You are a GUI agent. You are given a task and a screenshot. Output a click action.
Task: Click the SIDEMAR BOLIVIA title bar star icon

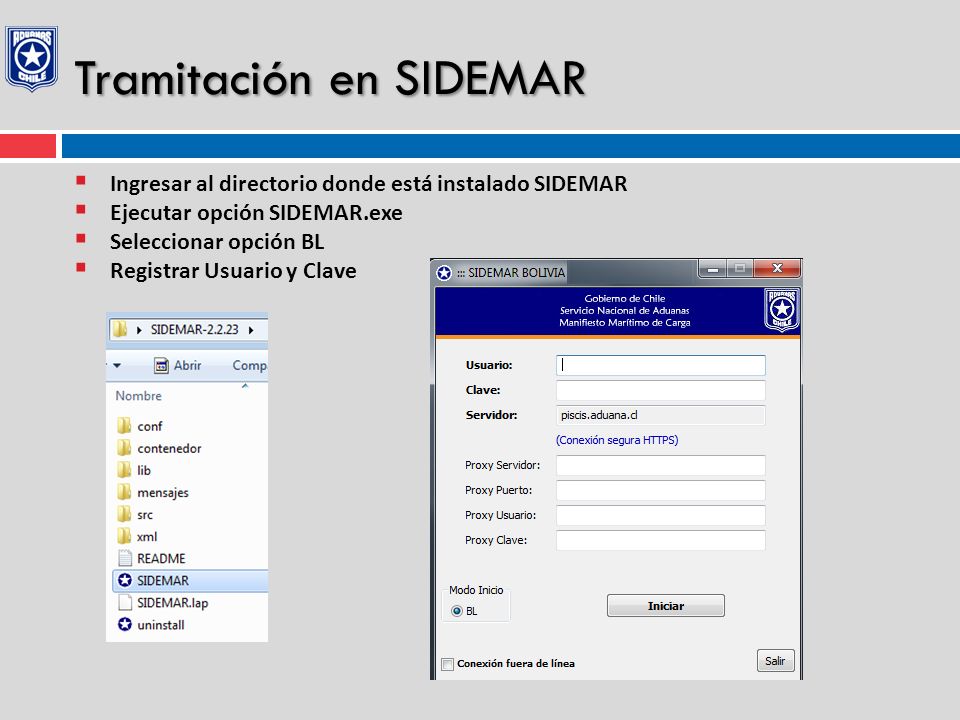click(444, 273)
